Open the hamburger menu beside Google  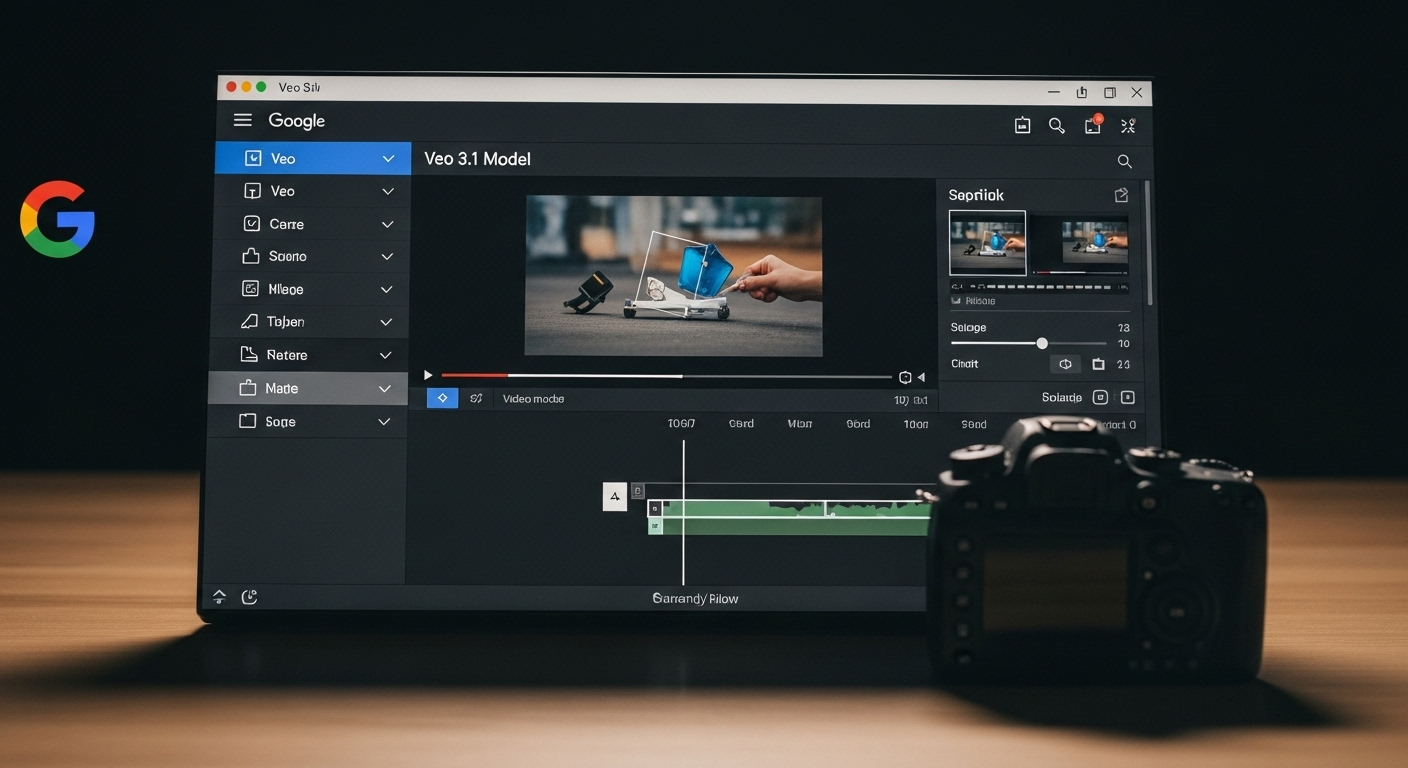[242, 120]
